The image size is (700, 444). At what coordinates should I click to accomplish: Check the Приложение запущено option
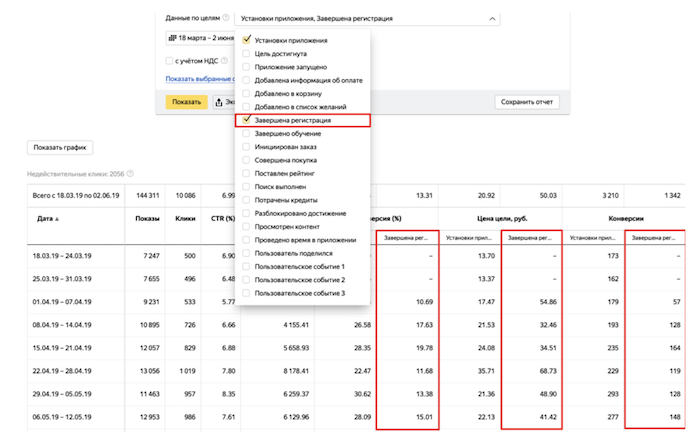tap(246, 67)
